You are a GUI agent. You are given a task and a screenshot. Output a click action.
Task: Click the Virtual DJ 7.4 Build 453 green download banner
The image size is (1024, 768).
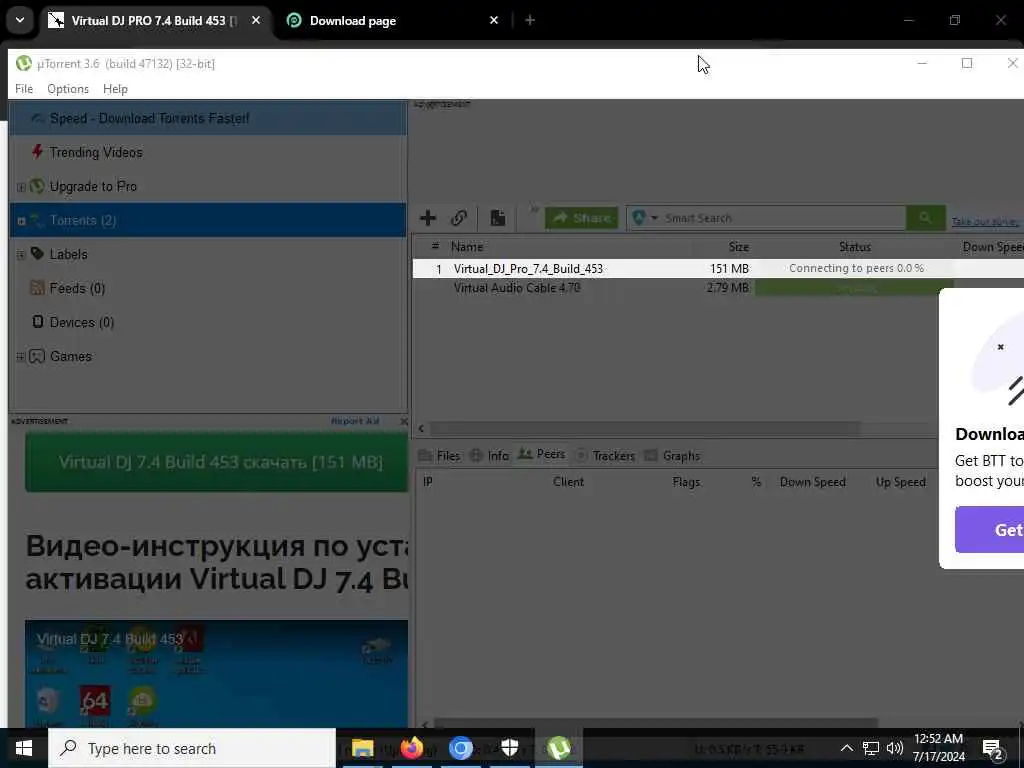pyautogui.click(x=216, y=462)
